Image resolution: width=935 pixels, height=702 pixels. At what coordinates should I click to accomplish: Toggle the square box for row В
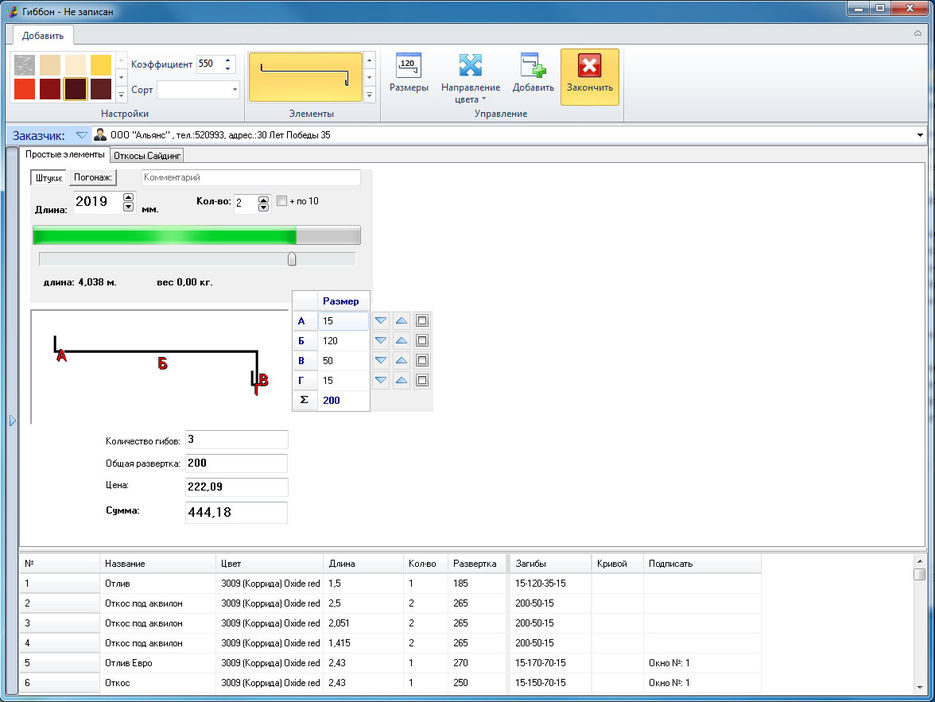tap(422, 360)
